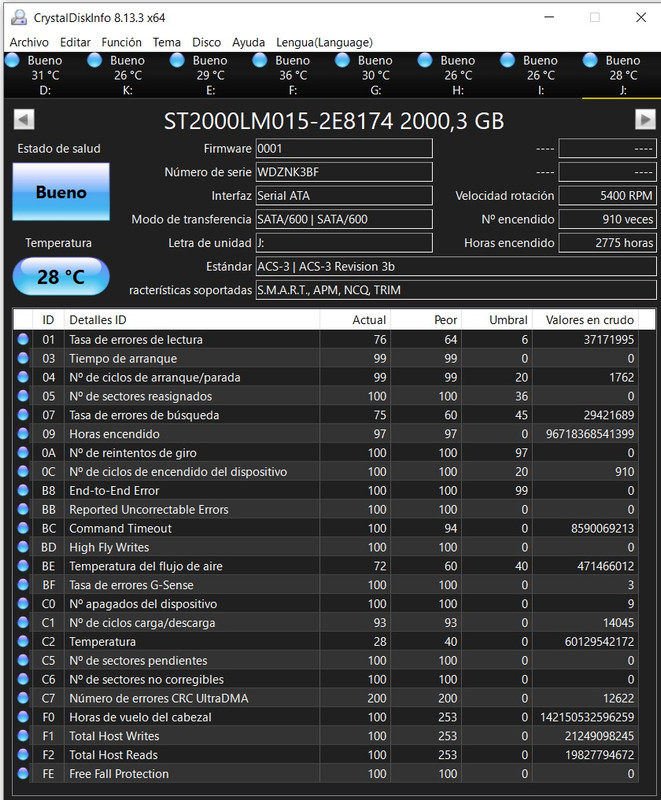
Task: Click the Valores en crudo column header
Action: tap(586, 320)
